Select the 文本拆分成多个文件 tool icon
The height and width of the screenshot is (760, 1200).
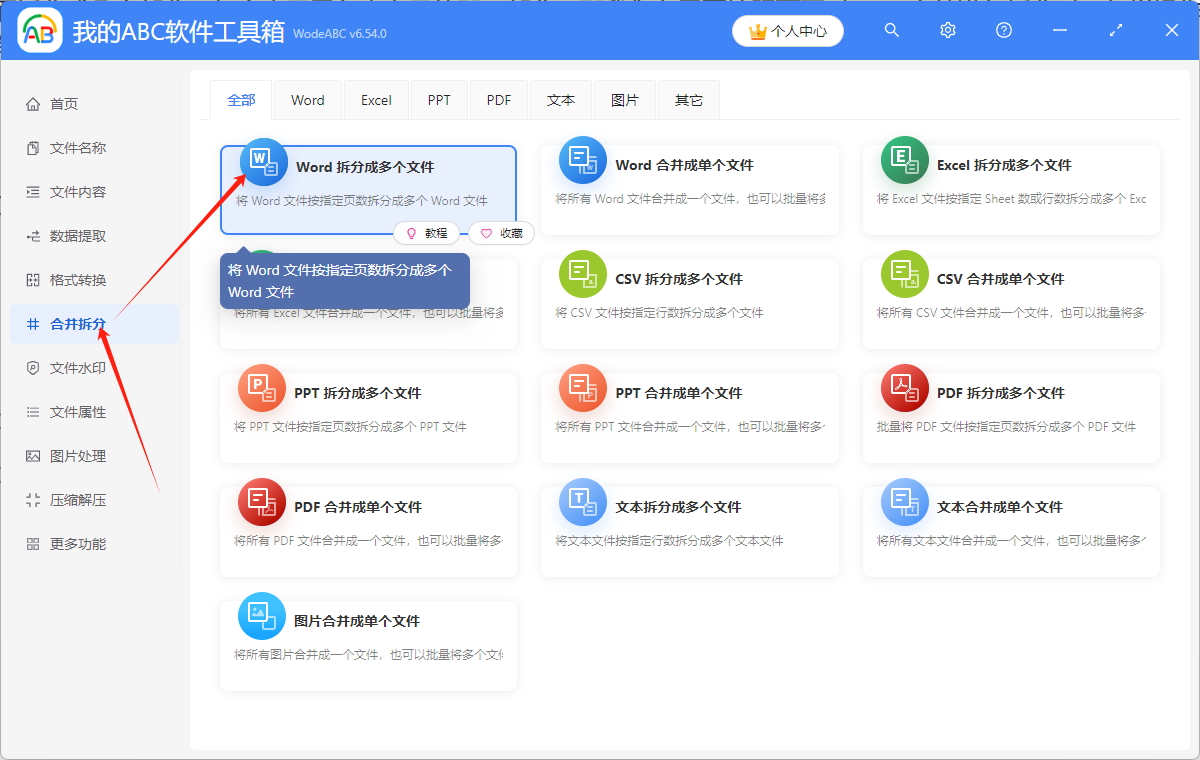coord(583,502)
